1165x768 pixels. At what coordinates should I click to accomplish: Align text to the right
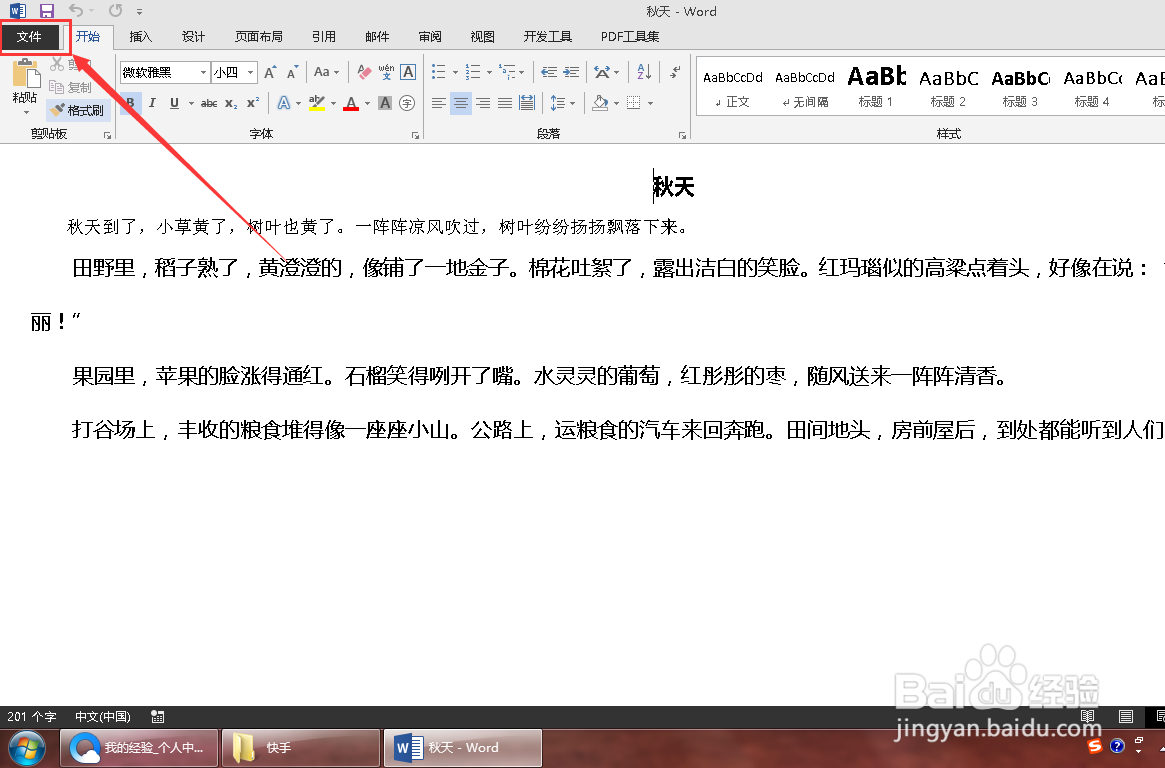483,103
